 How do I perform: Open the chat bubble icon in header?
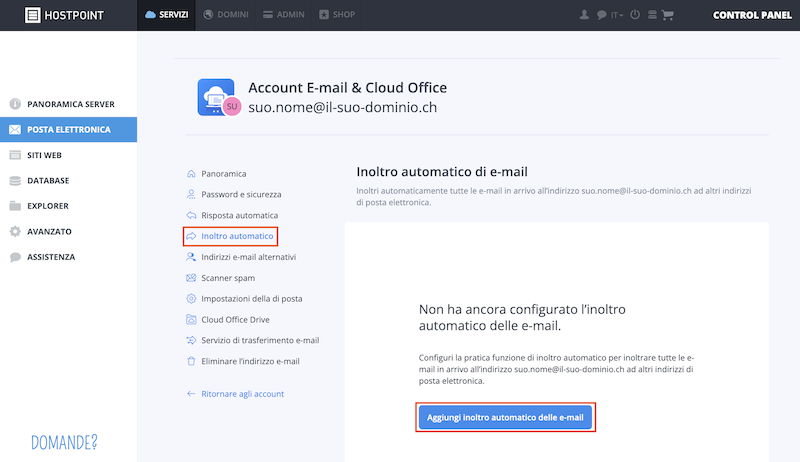tap(602, 15)
